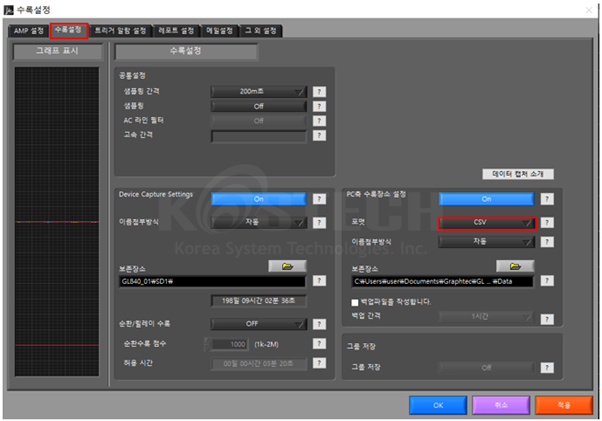
Task: Switch to AMP 설정 tab
Action: [x=28, y=31]
